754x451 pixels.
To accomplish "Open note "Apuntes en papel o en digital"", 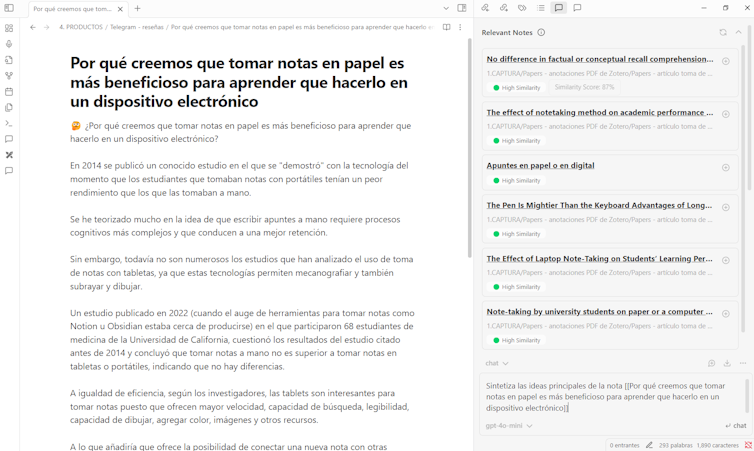I will click(x=540, y=166).
